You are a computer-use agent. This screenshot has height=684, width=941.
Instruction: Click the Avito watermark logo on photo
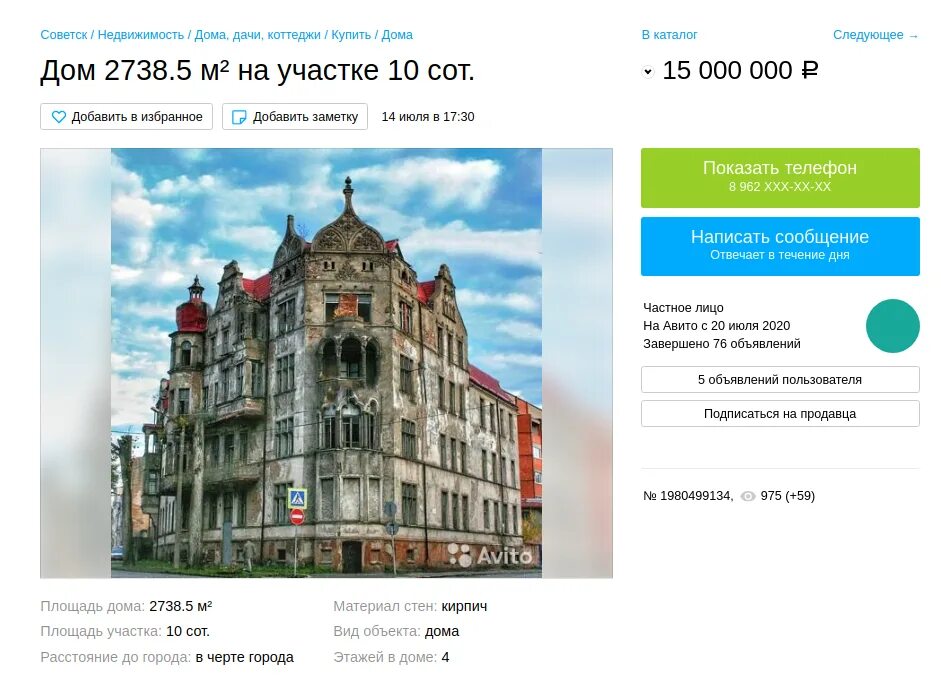click(490, 555)
